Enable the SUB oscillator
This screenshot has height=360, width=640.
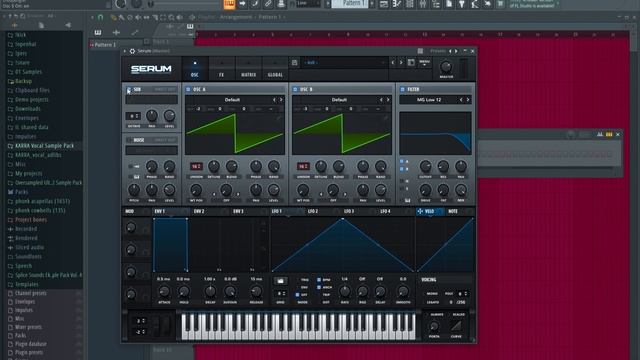[x=129, y=89]
